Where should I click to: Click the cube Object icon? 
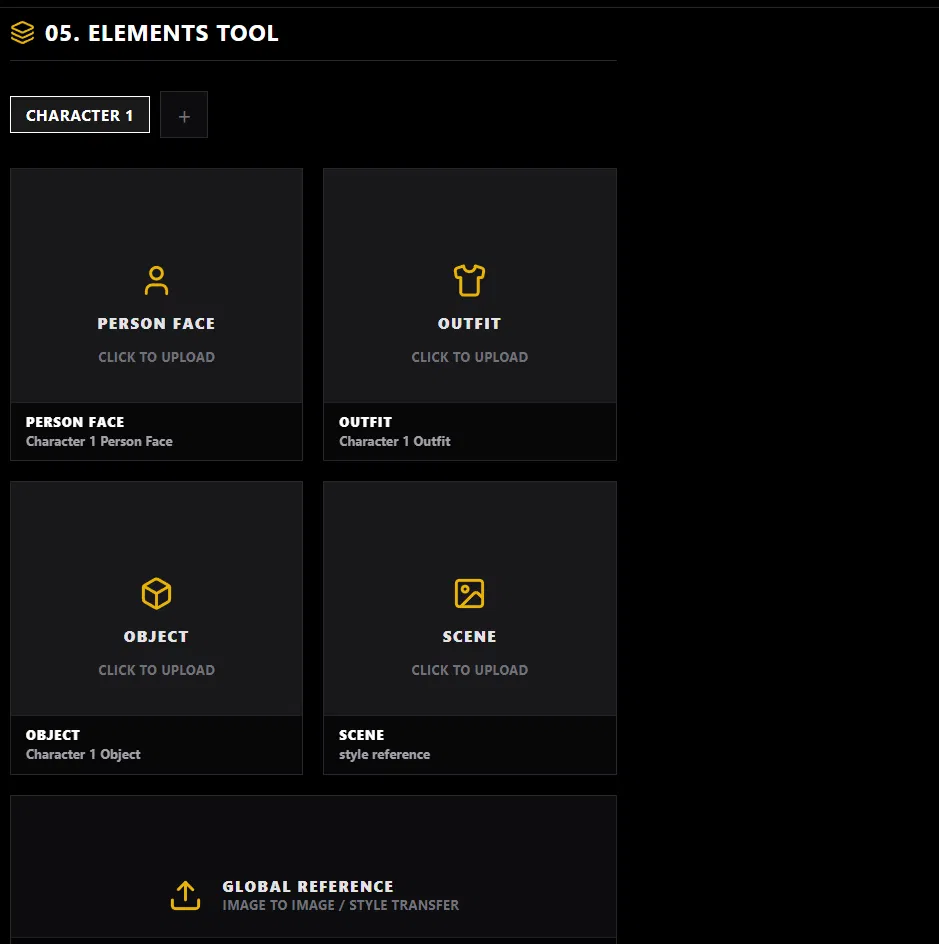tap(156, 594)
